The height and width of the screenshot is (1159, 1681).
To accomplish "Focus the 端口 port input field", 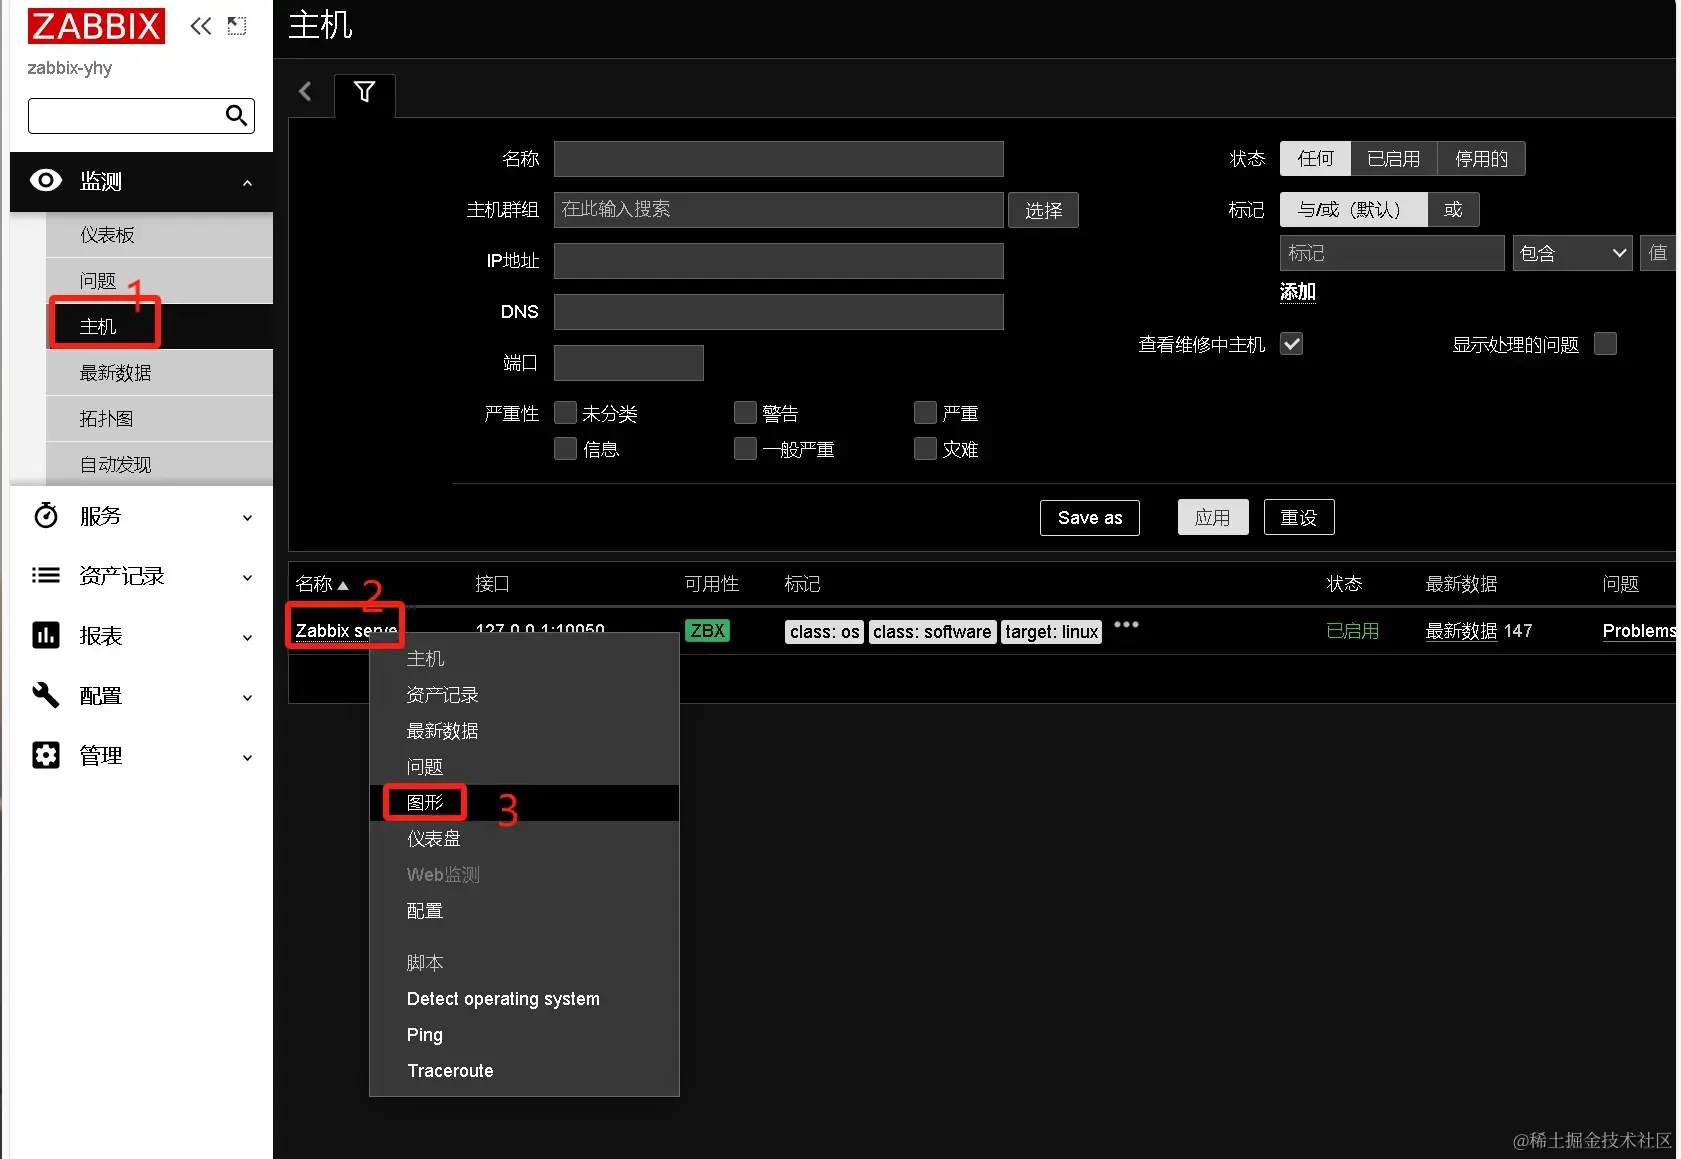I will point(629,363).
